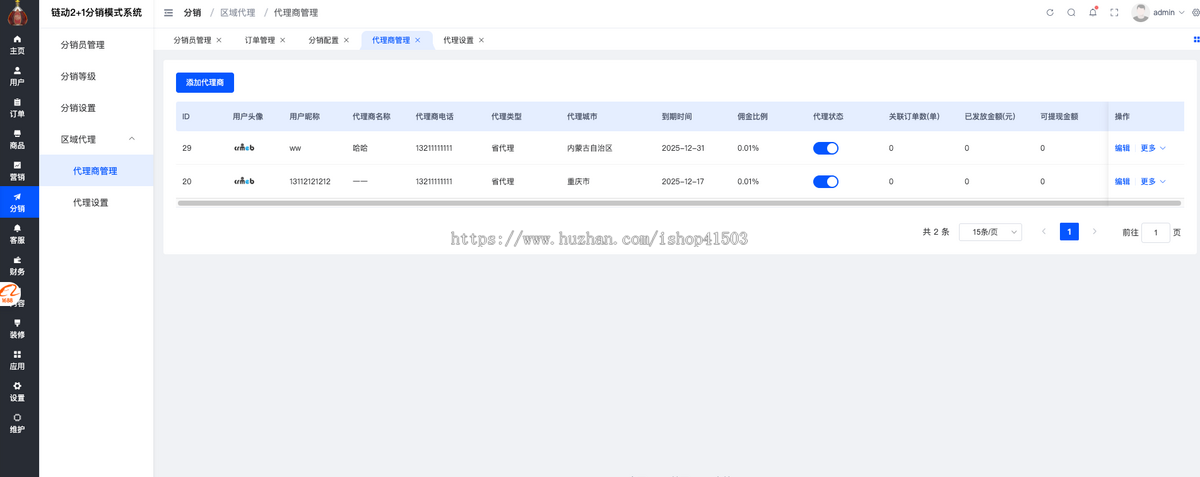Open 更多 dropdown for row 20
1200x477 pixels.
coord(1153,181)
